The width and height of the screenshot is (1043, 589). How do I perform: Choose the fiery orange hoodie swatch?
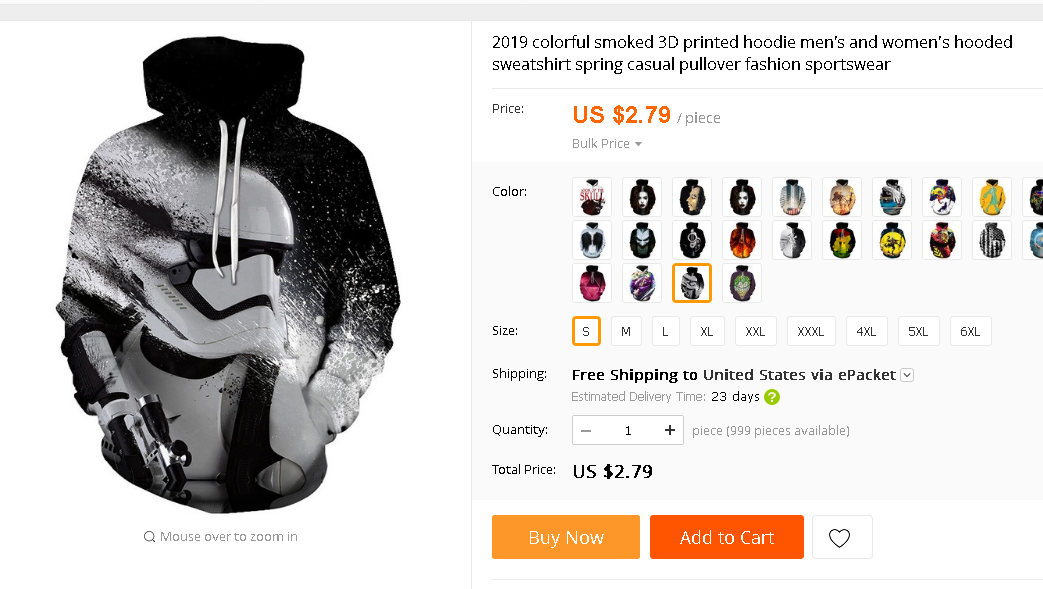(x=742, y=240)
